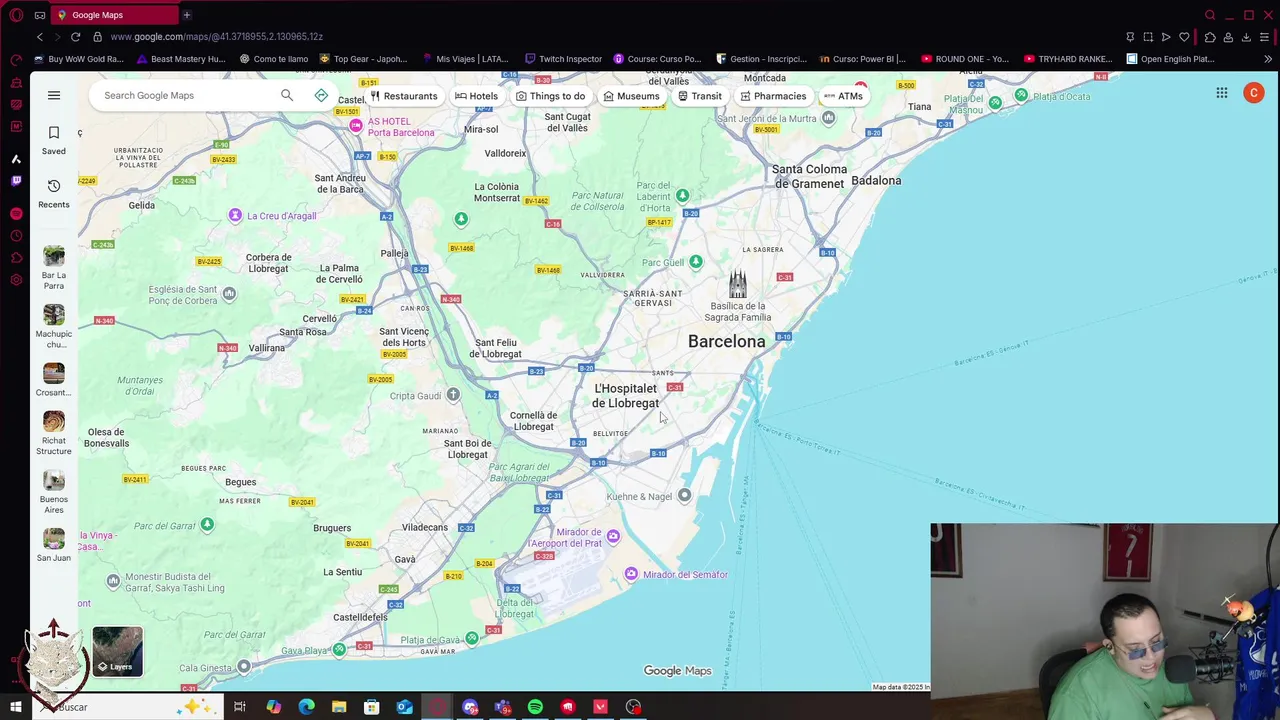
Task: Filter map by Pharmacies
Action: pyautogui.click(x=773, y=96)
